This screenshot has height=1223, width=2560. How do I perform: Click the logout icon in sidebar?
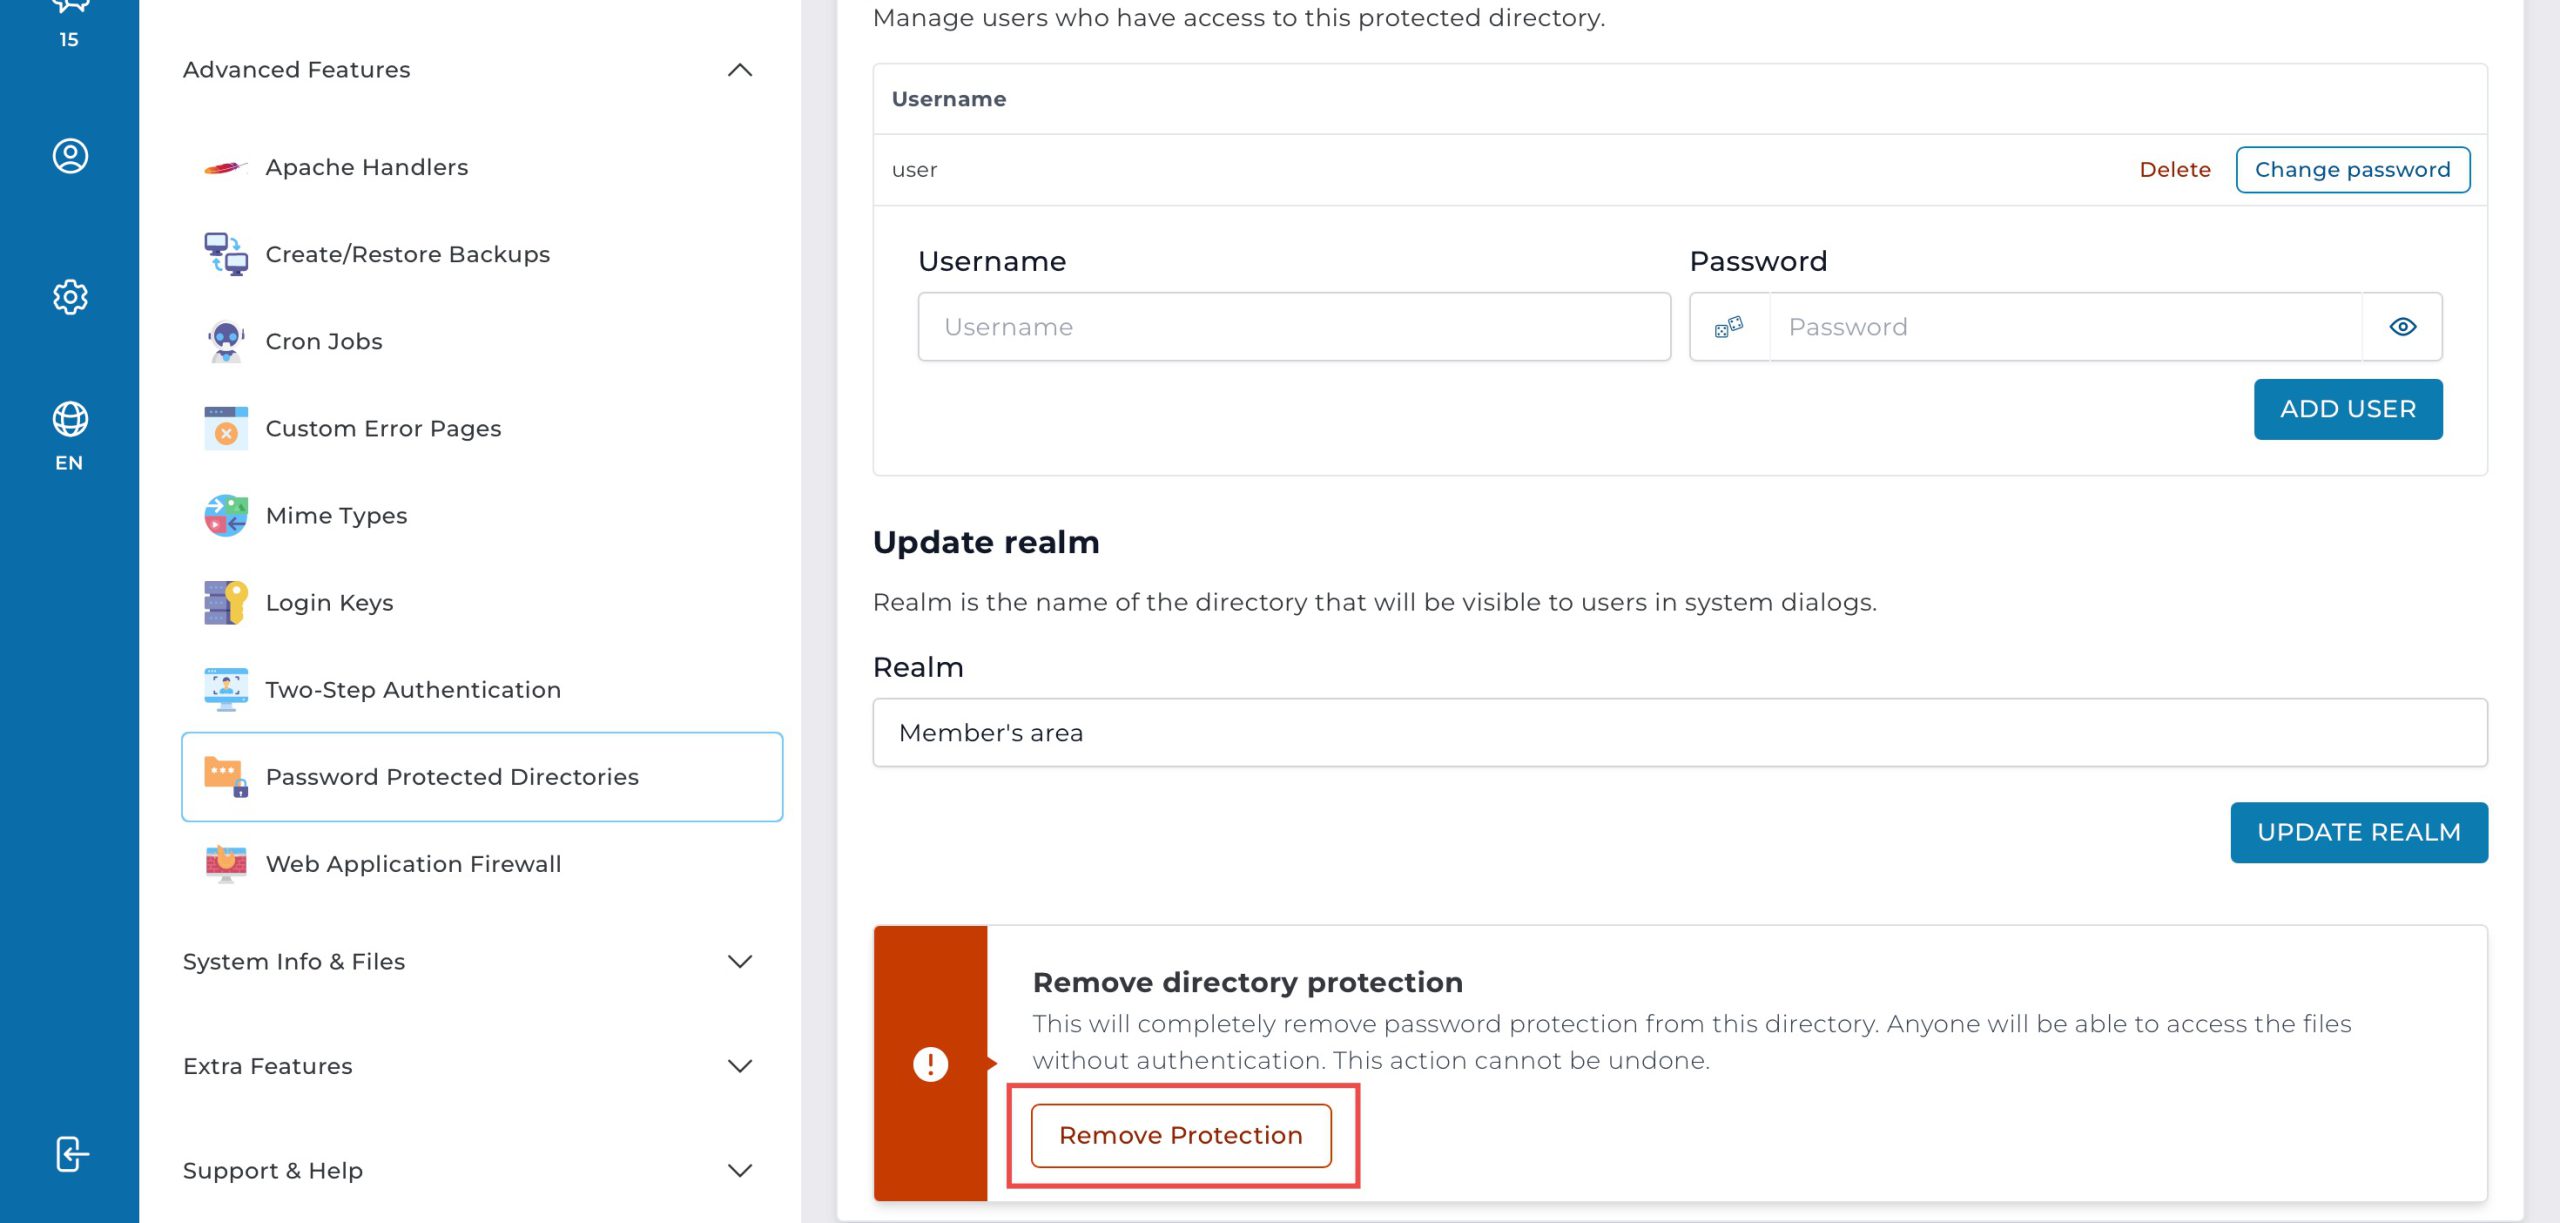point(71,1154)
